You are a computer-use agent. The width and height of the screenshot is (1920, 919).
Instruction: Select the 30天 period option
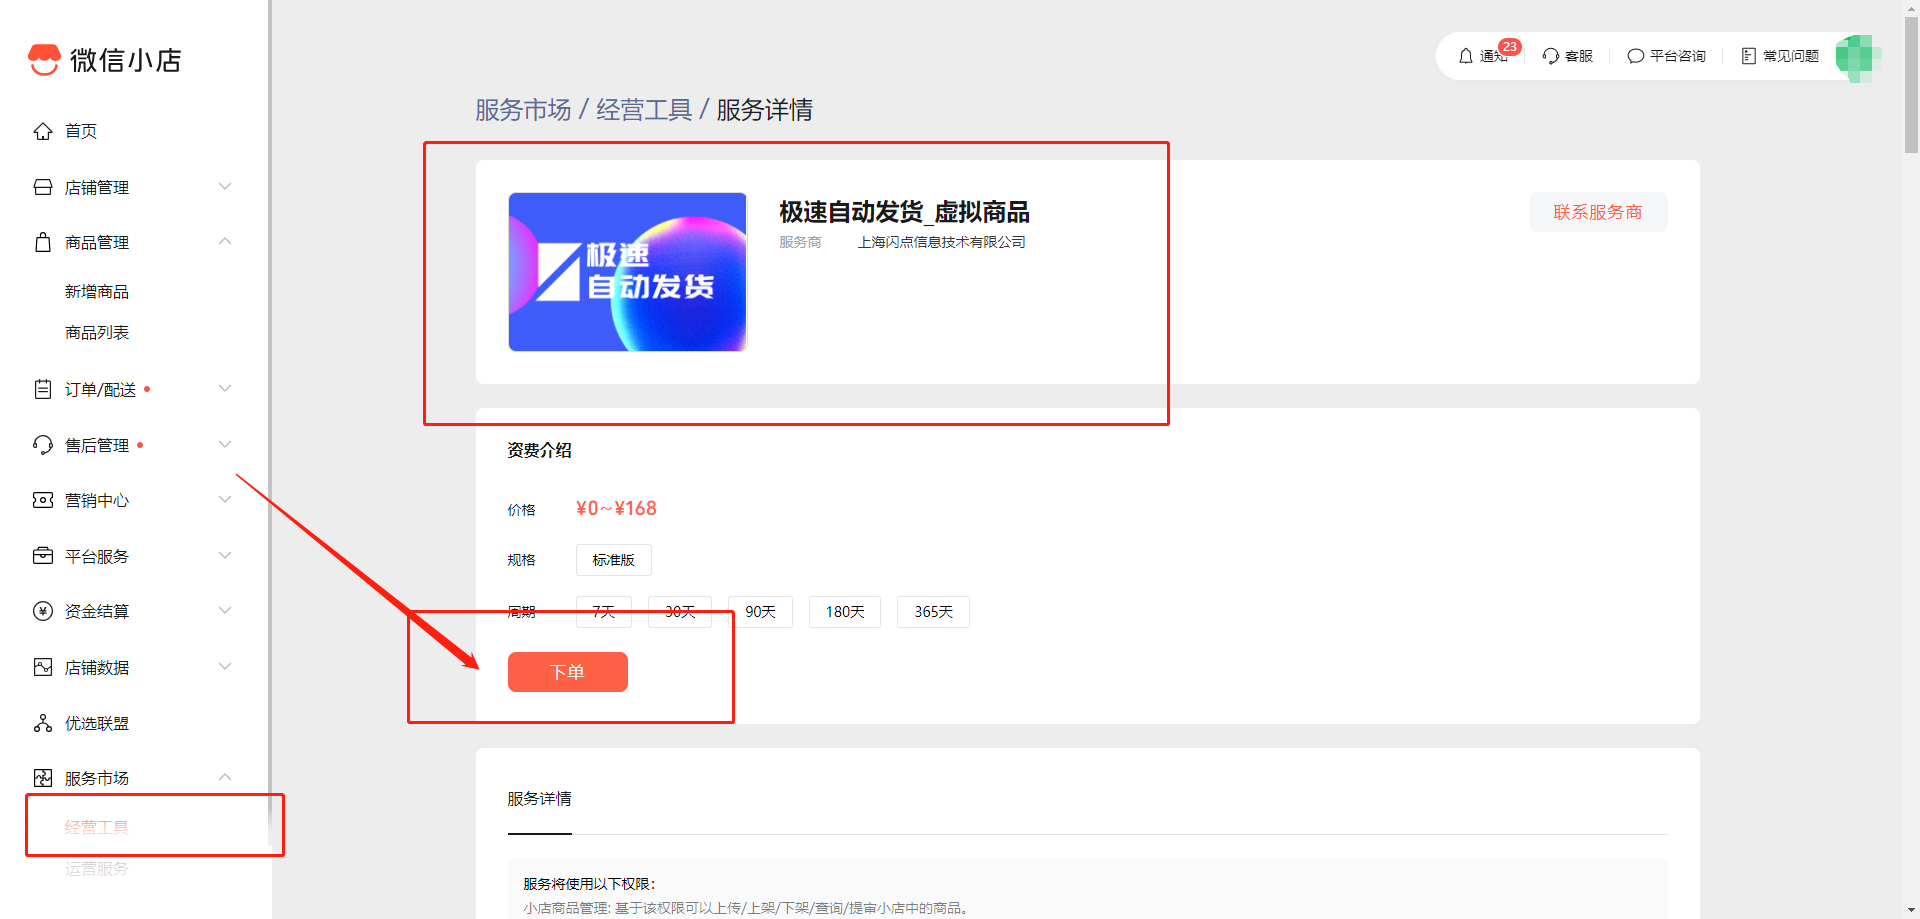point(680,612)
